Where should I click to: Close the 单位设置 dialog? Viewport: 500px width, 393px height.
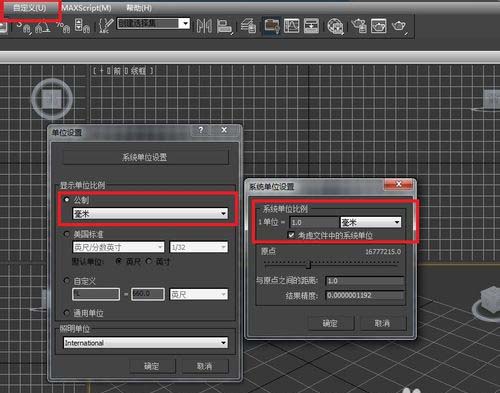[224, 130]
